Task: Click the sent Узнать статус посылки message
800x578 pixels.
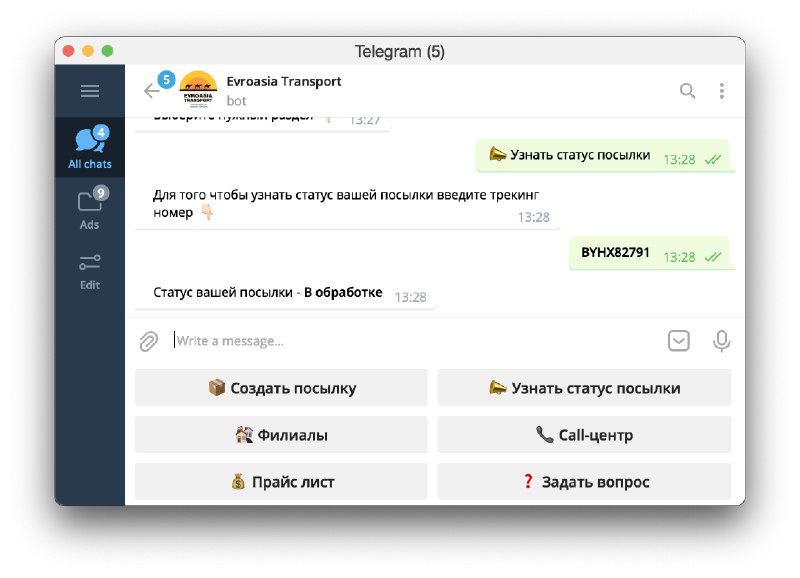Action: (605, 156)
